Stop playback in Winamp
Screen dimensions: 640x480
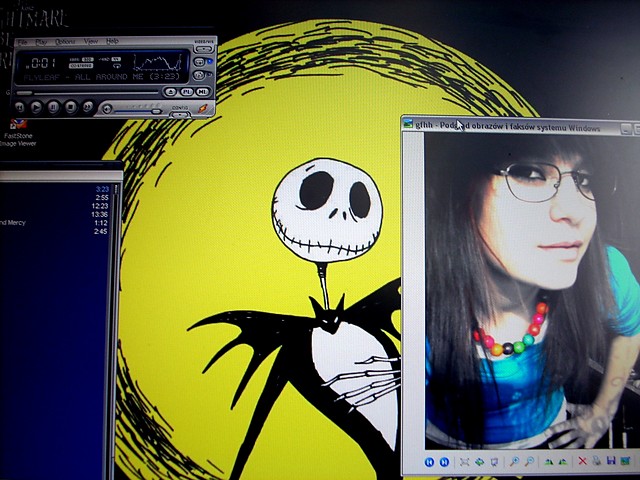pos(71,107)
